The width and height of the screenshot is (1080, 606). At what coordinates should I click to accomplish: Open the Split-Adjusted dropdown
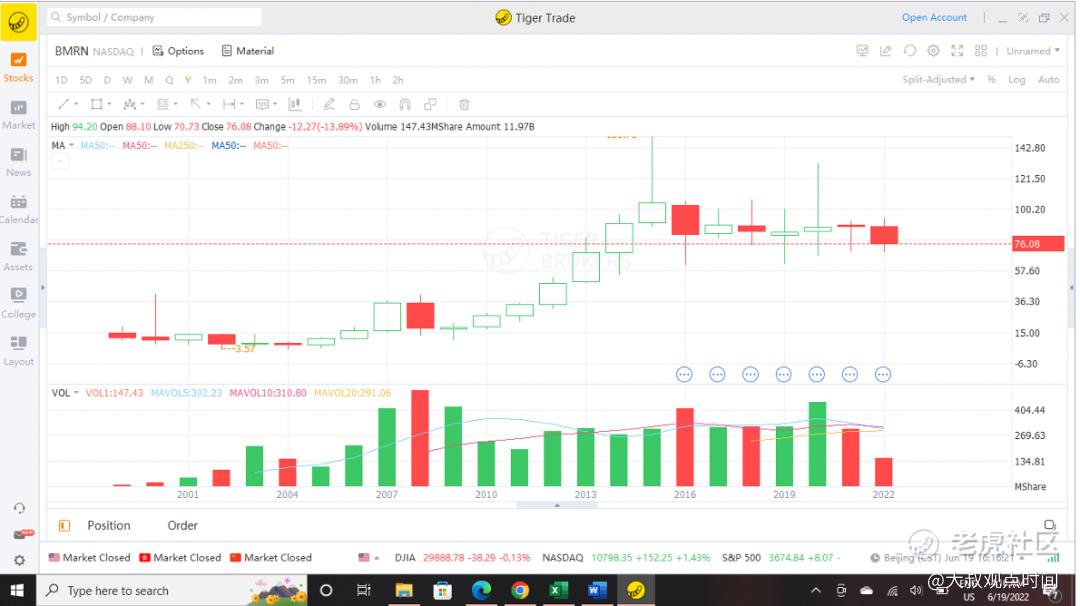coord(938,80)
